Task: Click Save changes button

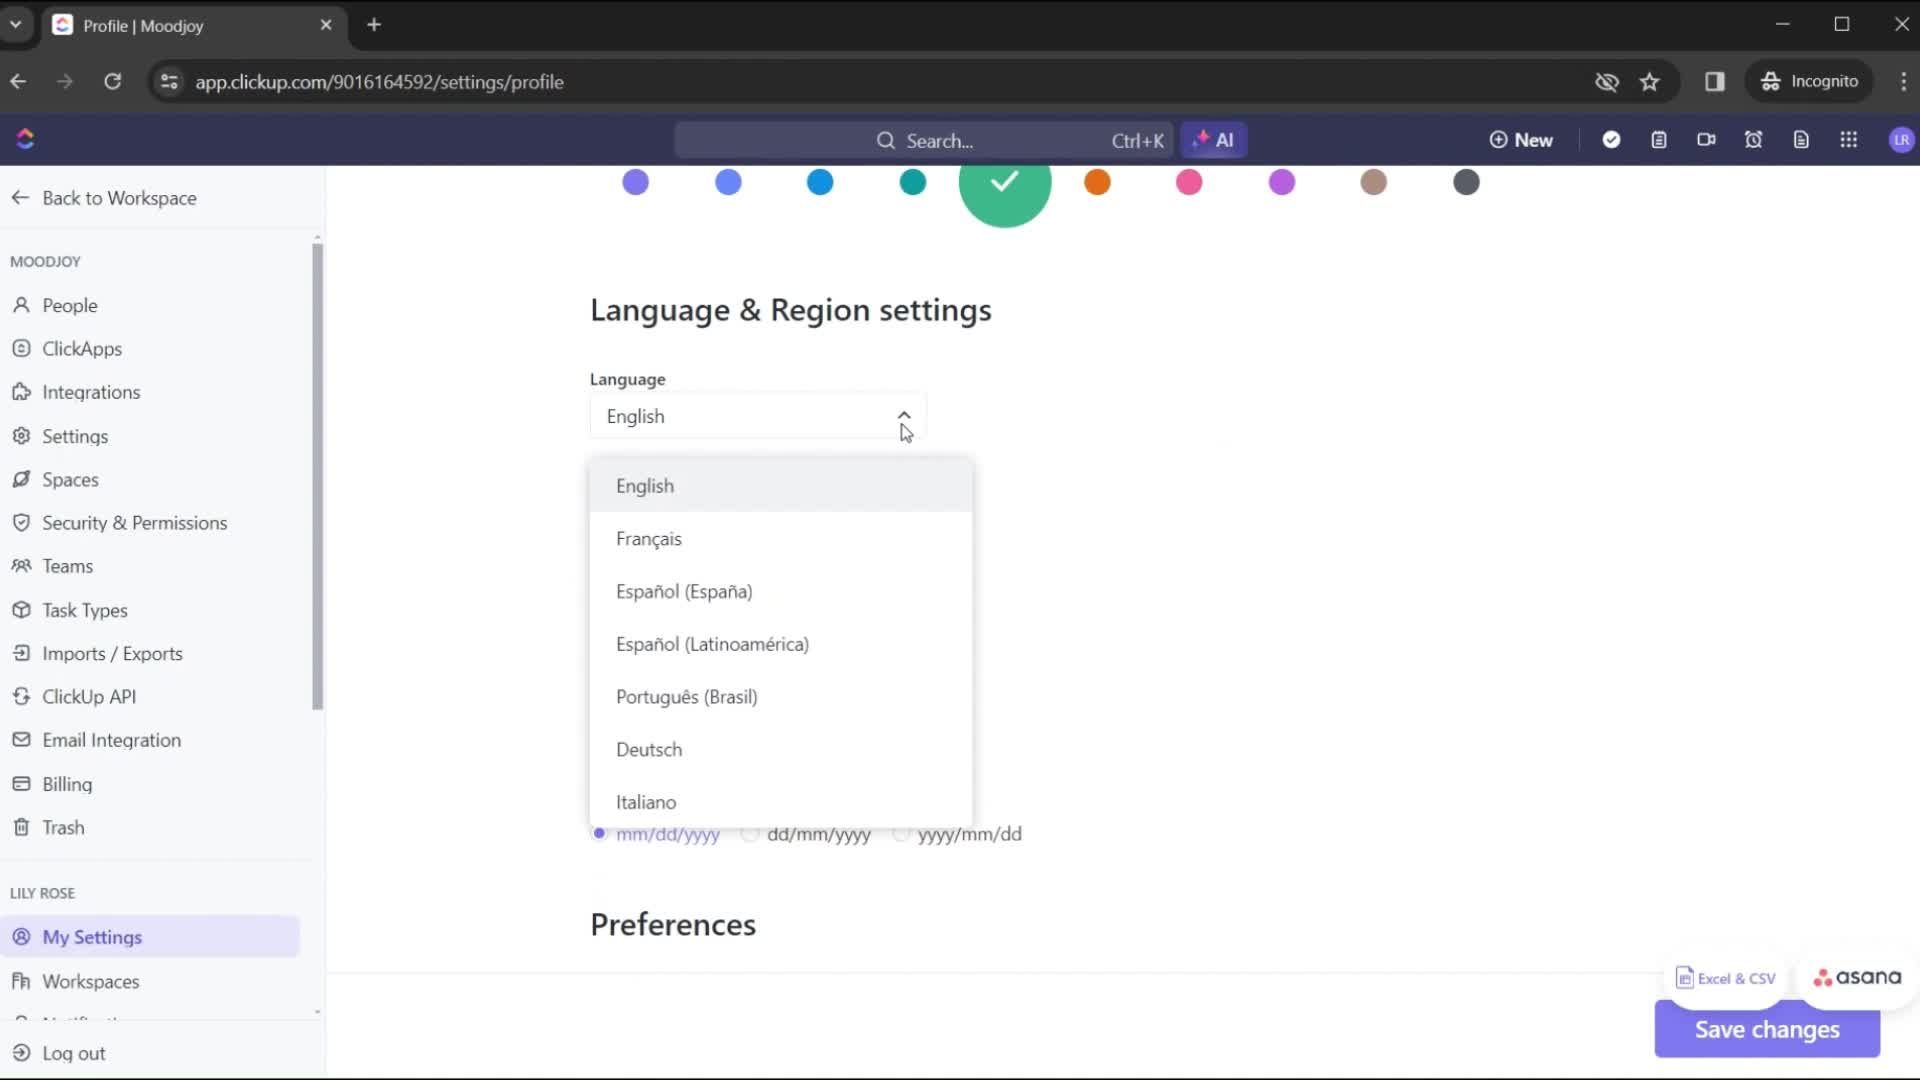Action: 1767,1030
